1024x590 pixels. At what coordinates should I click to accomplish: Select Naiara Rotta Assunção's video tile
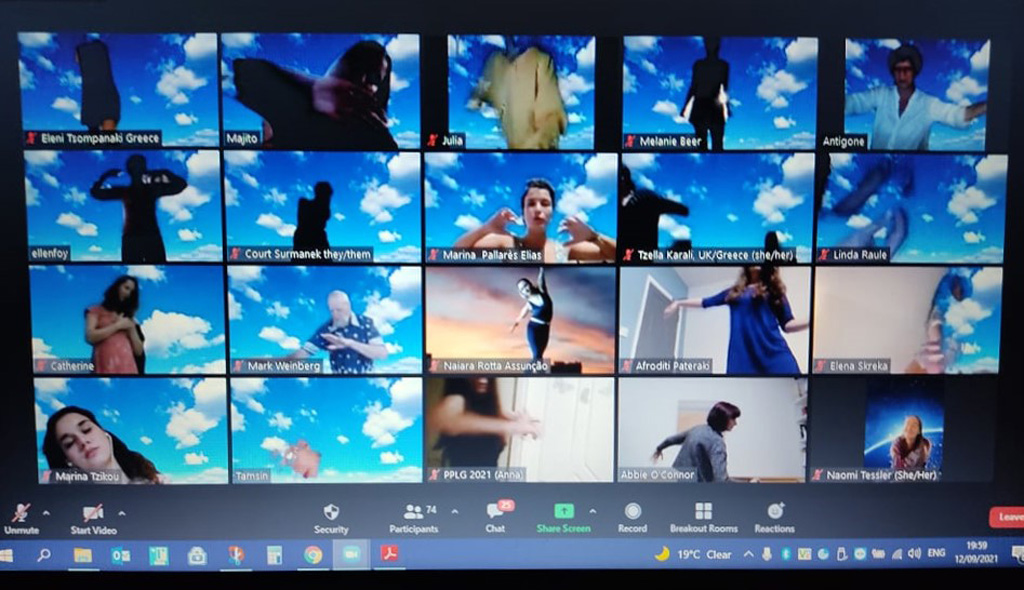(520, 320)
